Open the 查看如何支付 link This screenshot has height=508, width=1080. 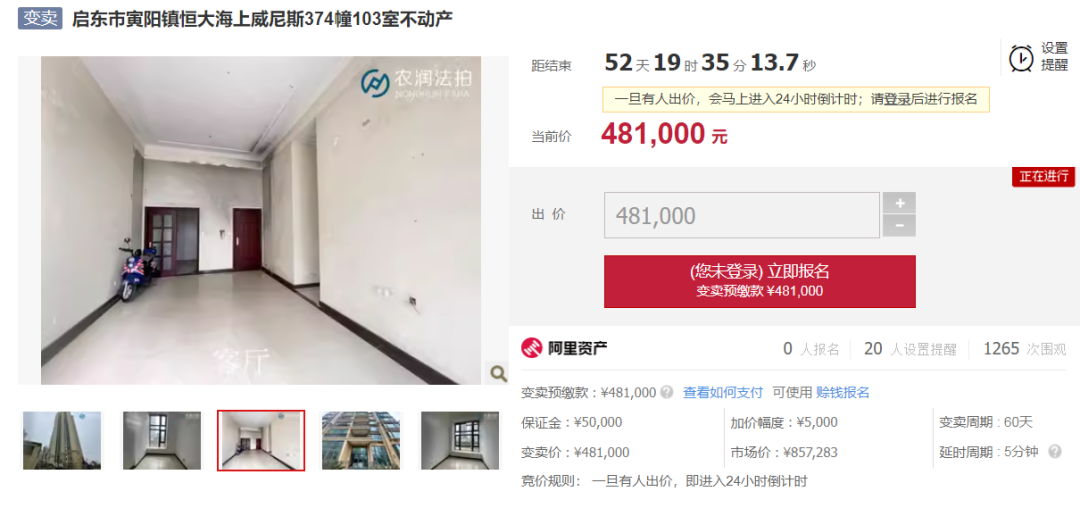point(723,392)
